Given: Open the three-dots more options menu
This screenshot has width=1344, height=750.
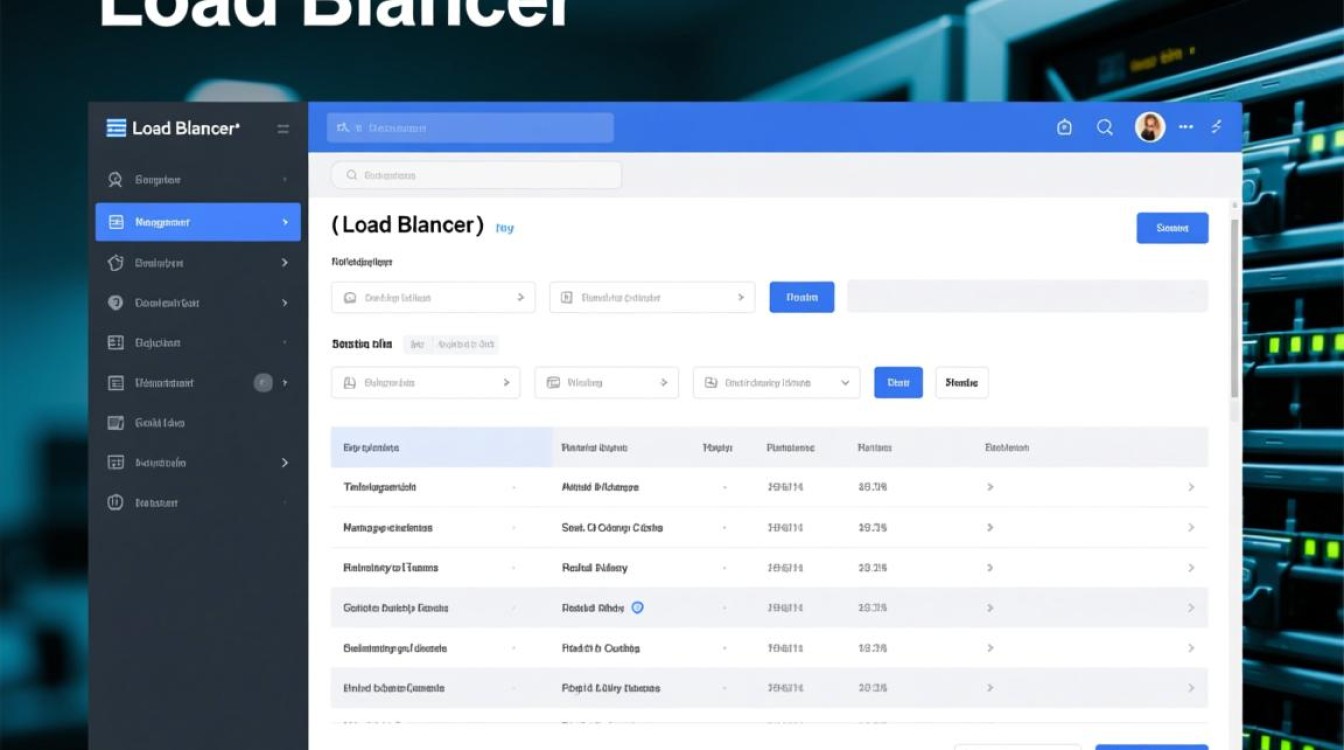Looking at the screenshot, I should coord(1186,127).
